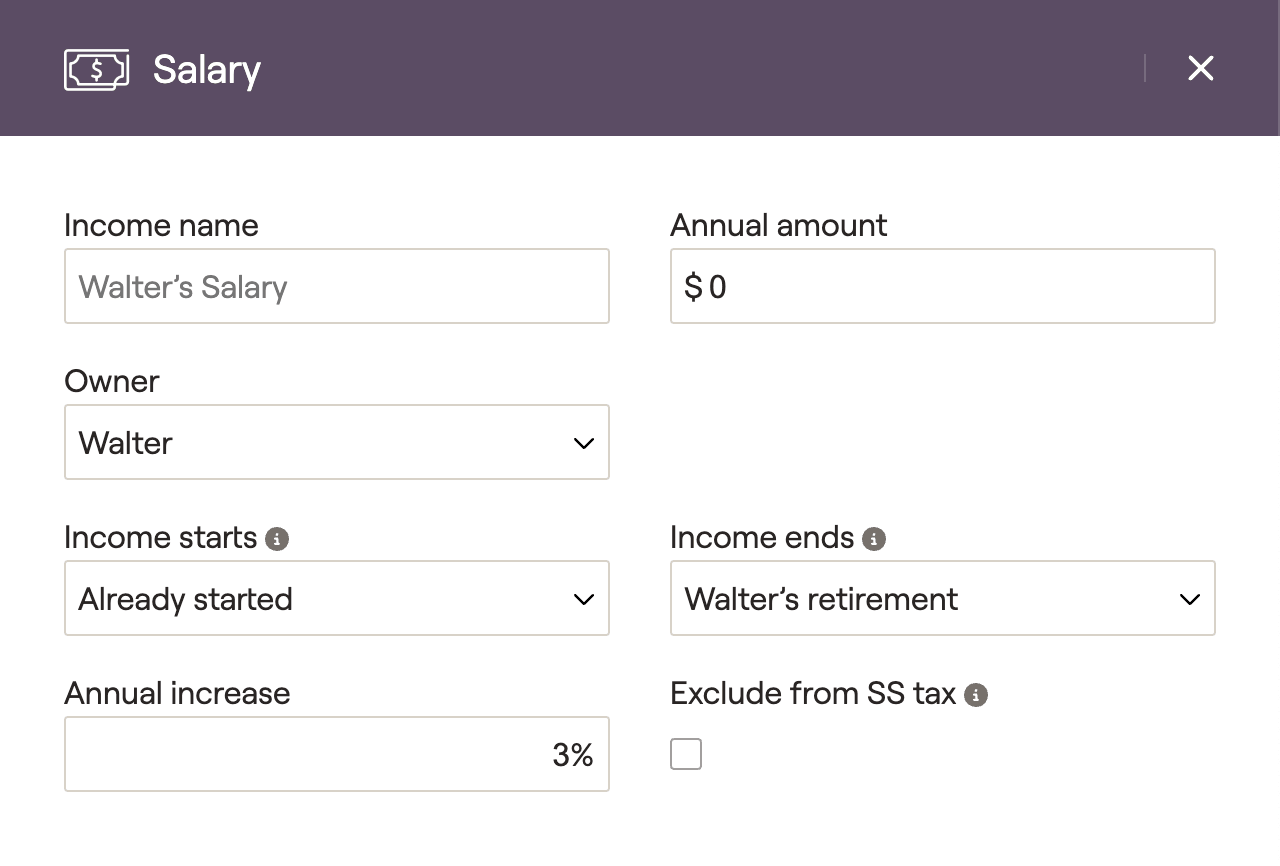Click the Exclude from SS tax label
The height and width of the screenshot is (866, 1280).
pos(813,693)
